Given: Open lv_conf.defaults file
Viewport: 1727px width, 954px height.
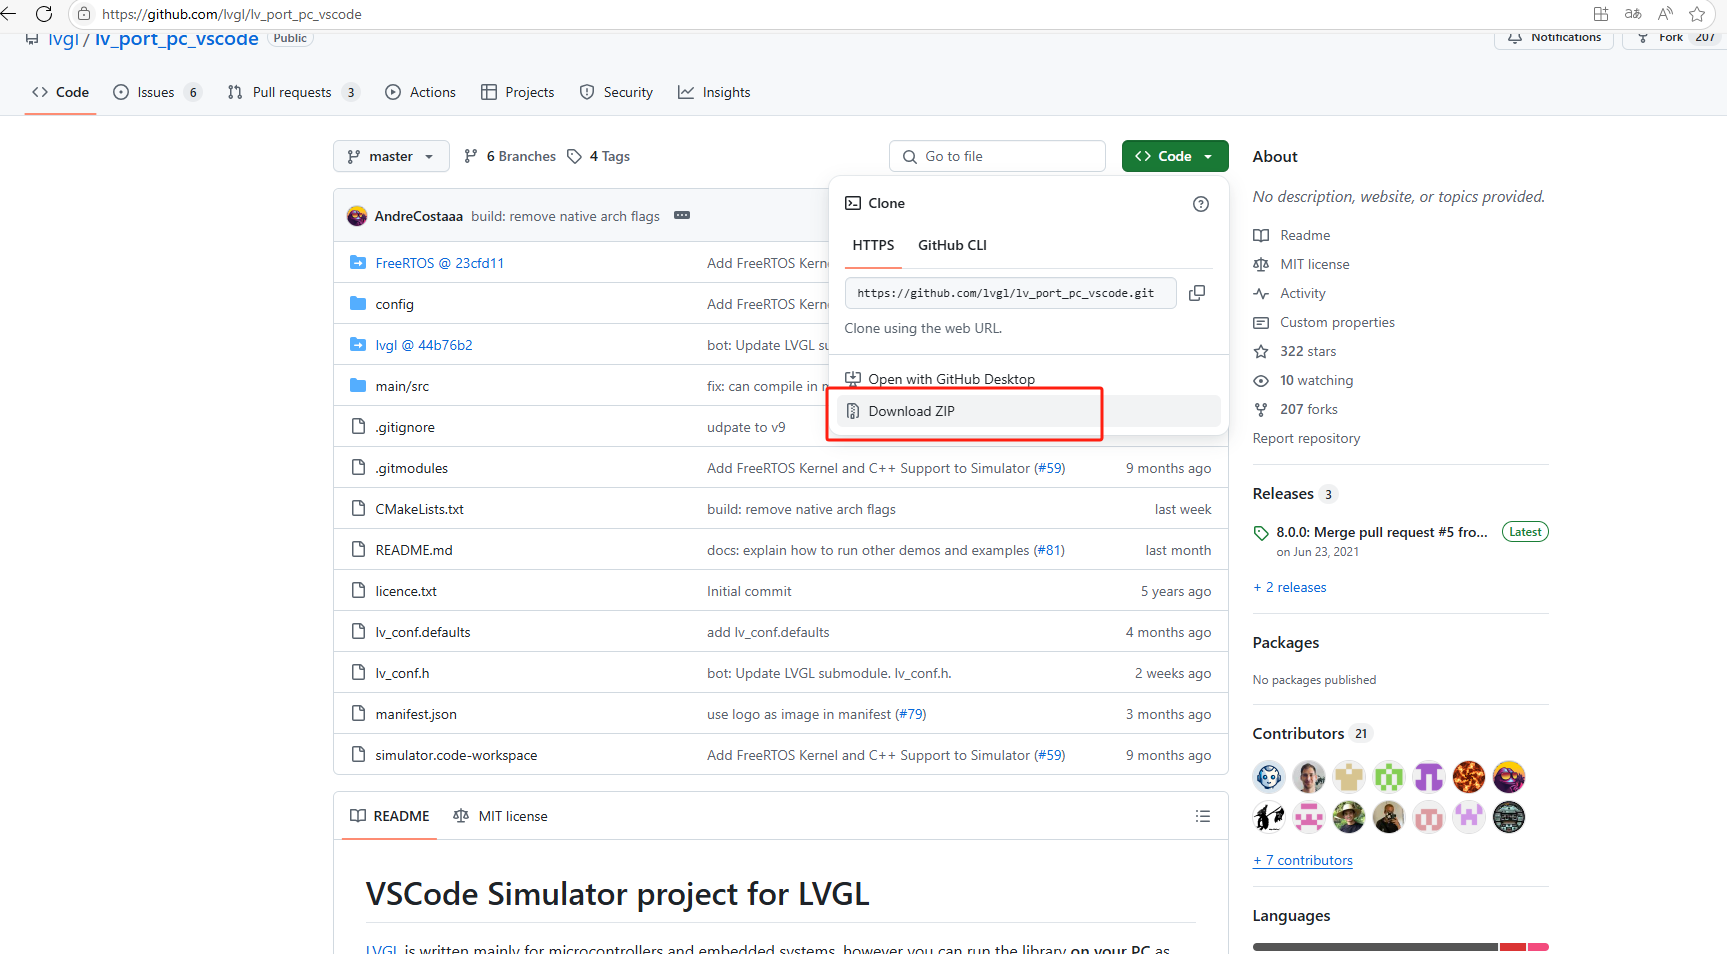Looking at the screenshot, I should 423,632.
